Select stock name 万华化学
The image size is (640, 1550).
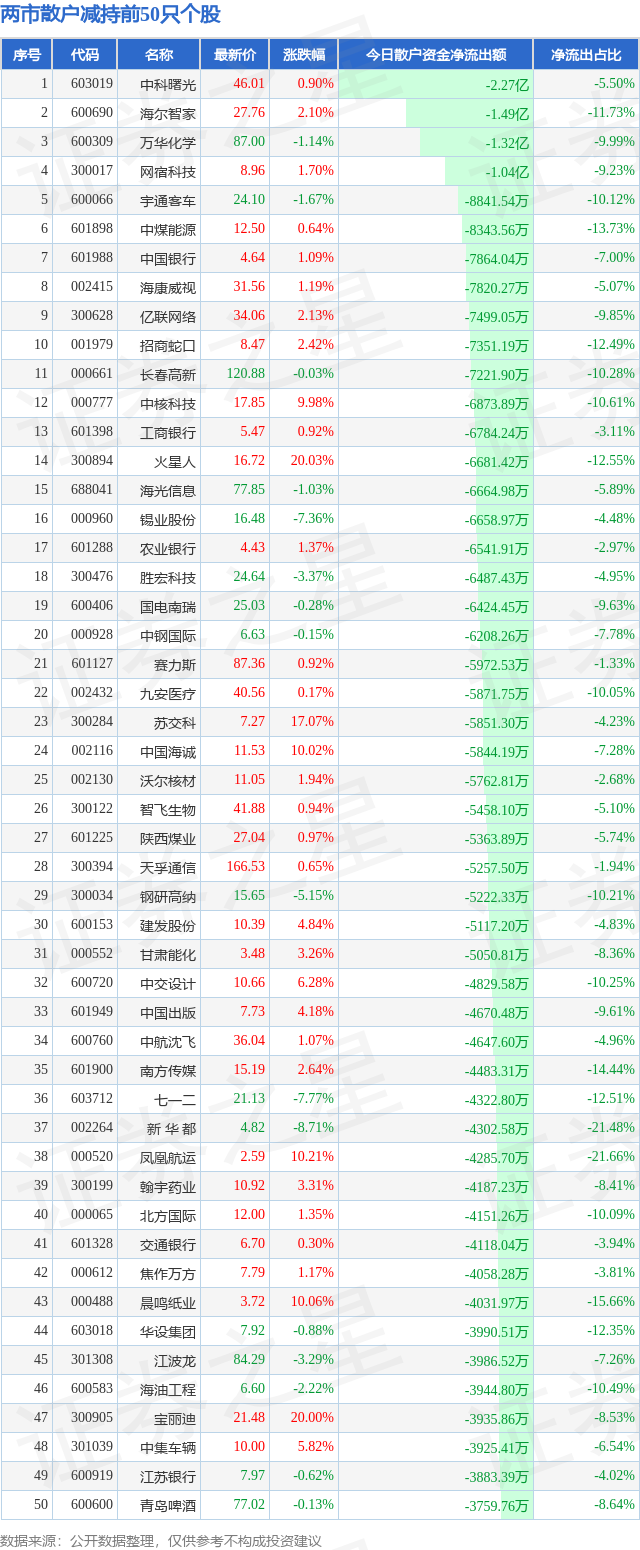[168, 142]
